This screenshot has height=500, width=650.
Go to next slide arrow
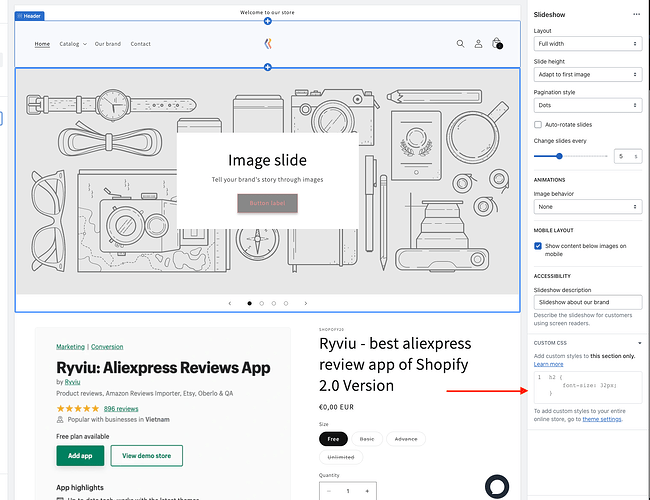pos(306,303)
